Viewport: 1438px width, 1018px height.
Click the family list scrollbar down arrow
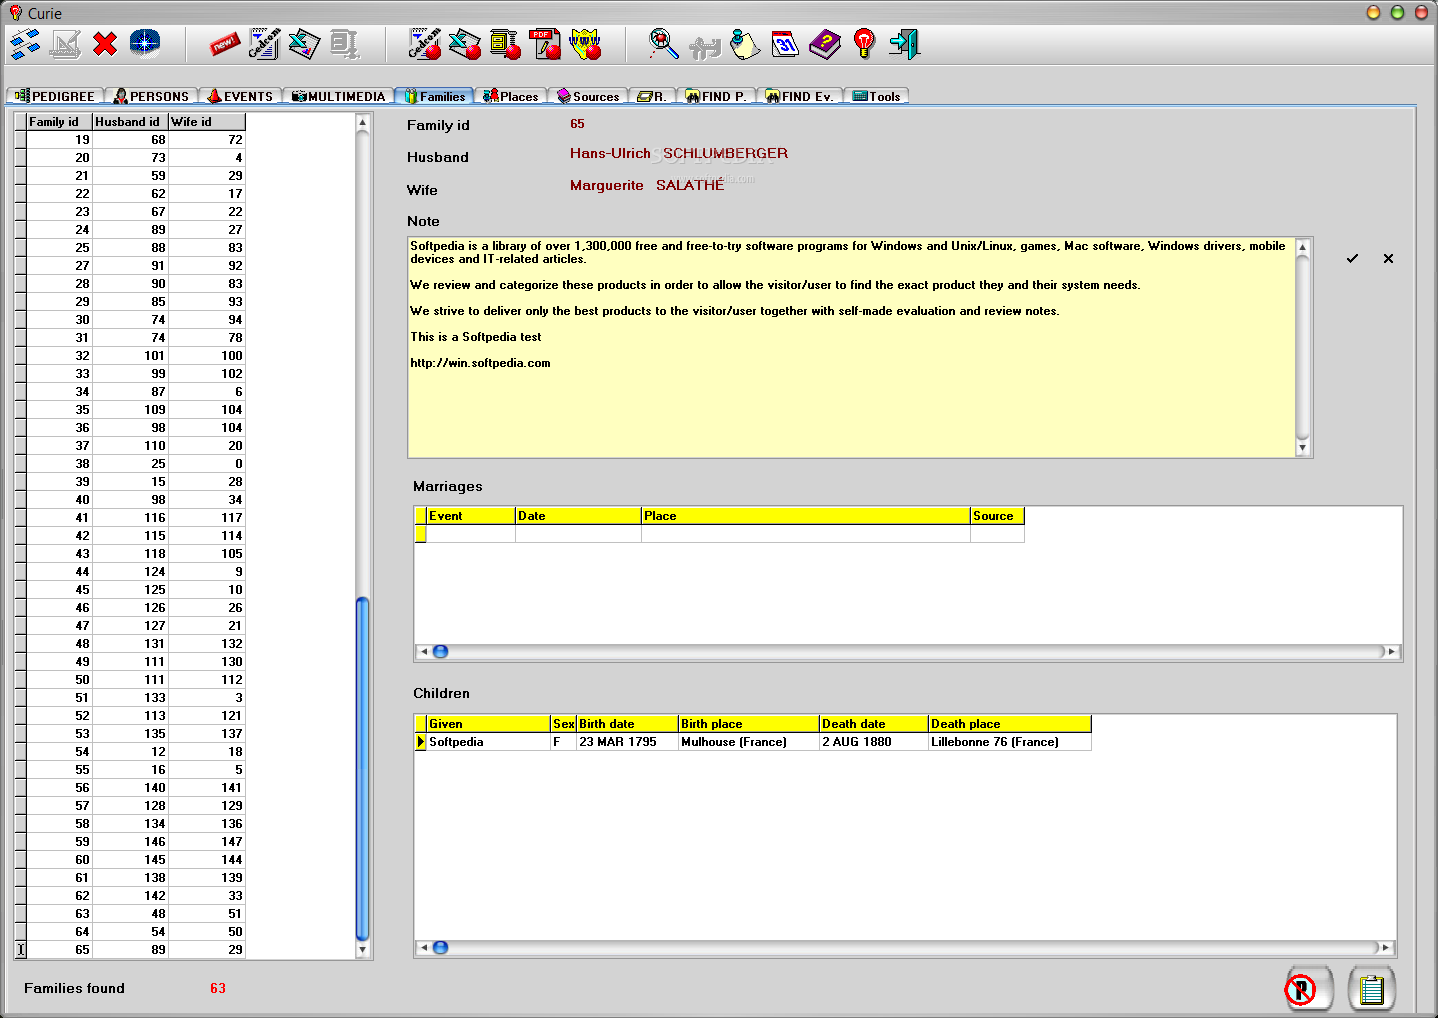coord(362,950)
